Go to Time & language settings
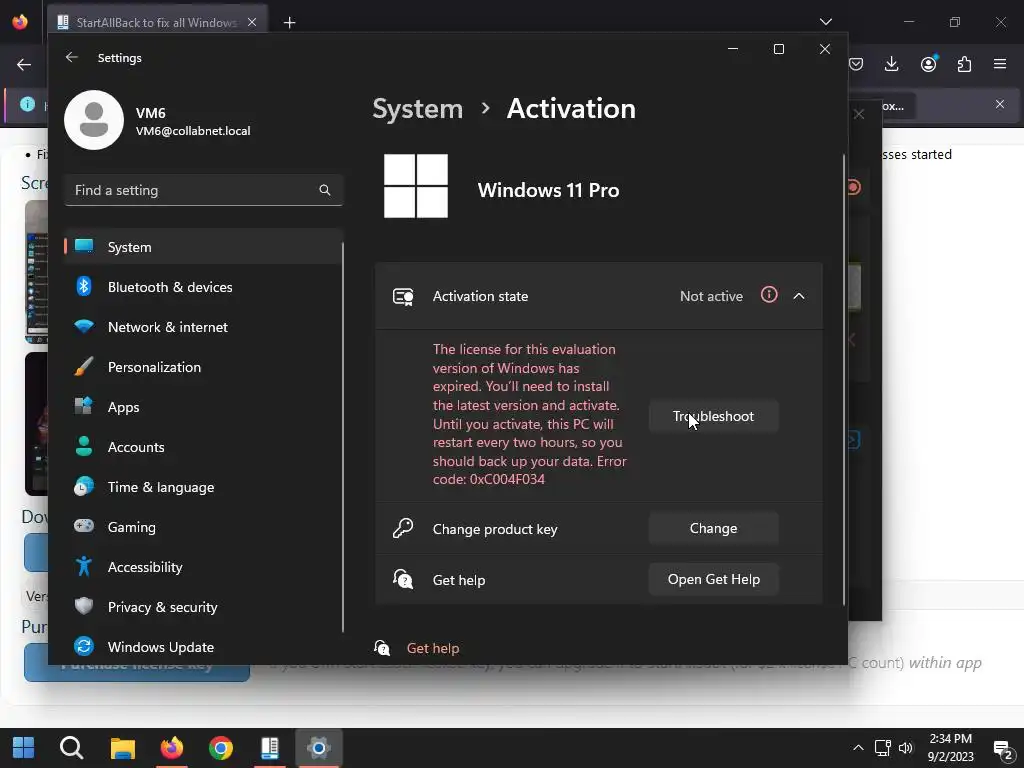The width and height of the screenshot is (1024, 768). click(x=203, y=487)
